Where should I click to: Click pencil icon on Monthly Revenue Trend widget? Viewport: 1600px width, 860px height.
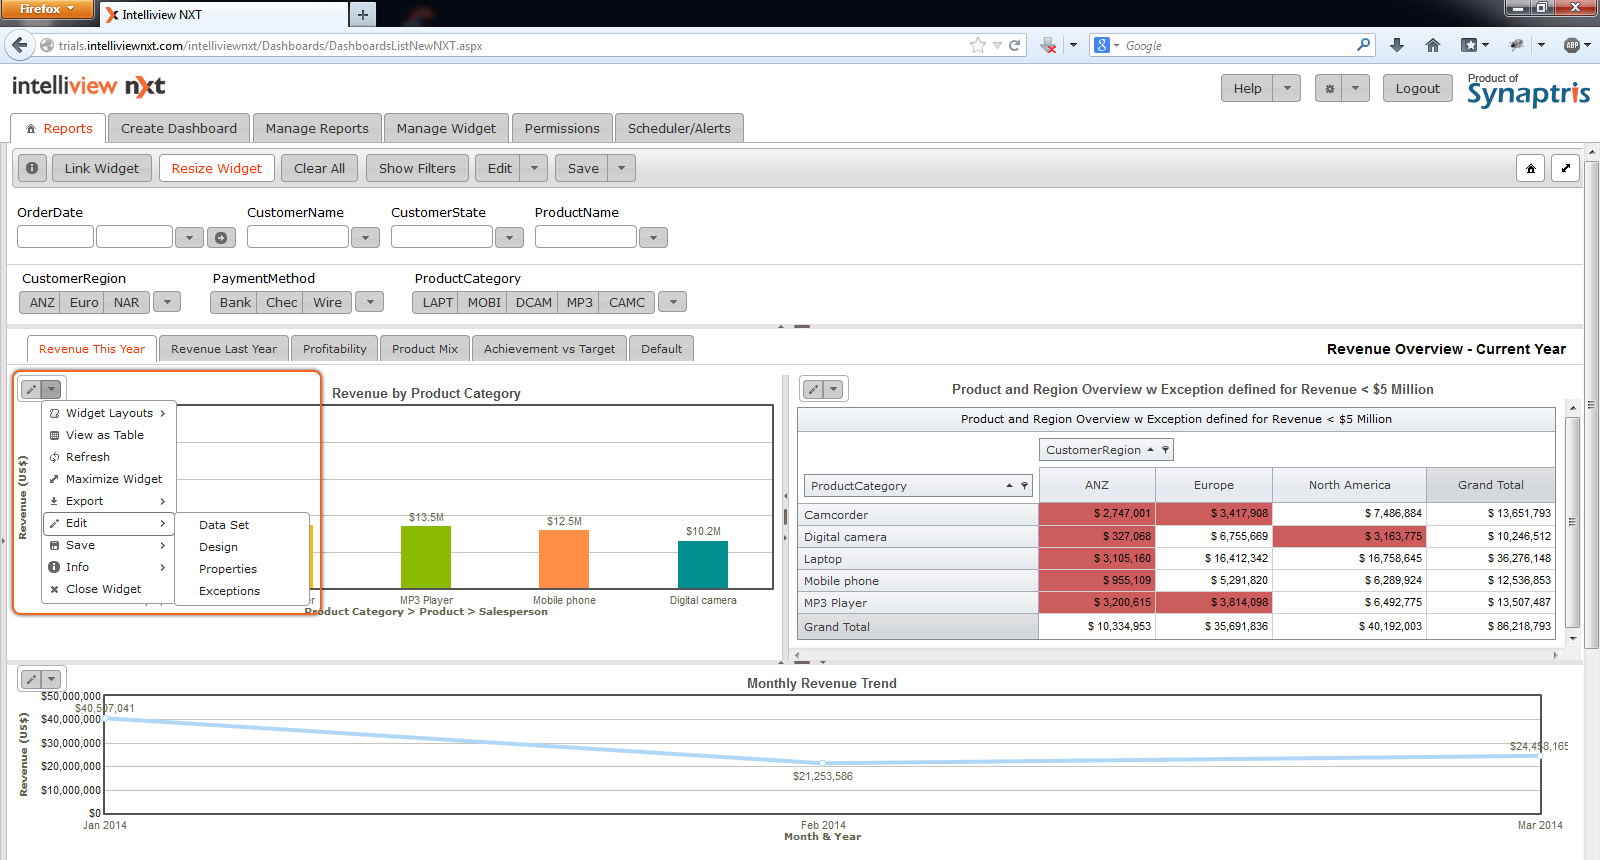pos(31,679)
